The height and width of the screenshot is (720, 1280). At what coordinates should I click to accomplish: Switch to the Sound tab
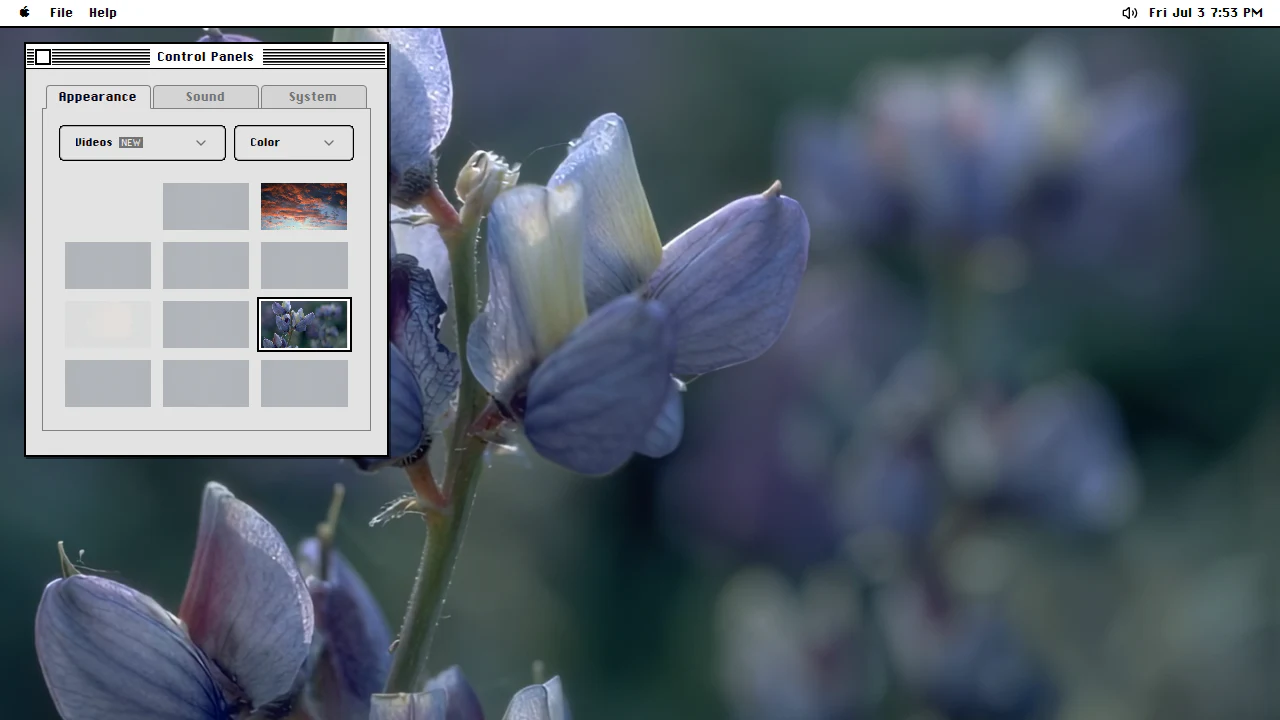(205, 97)
